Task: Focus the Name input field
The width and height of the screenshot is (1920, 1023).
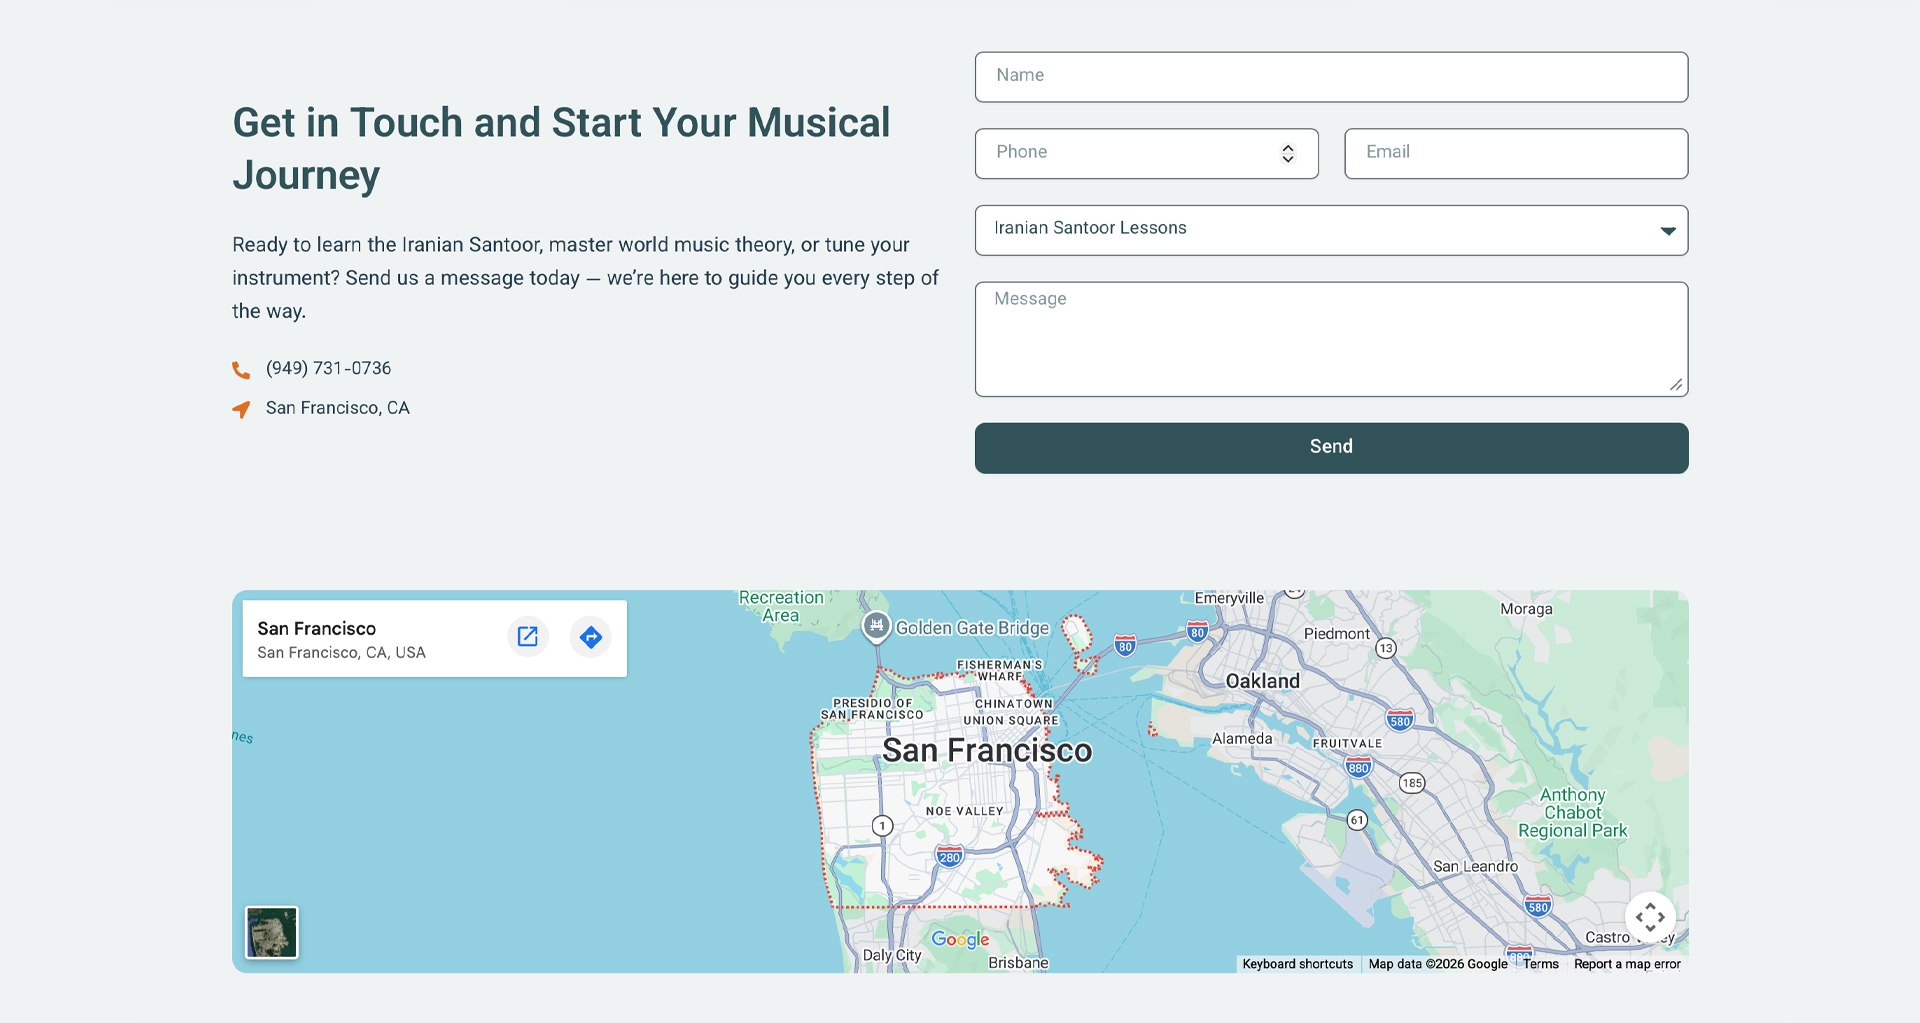Action: pyautogui.click(x=1331, y=77)
